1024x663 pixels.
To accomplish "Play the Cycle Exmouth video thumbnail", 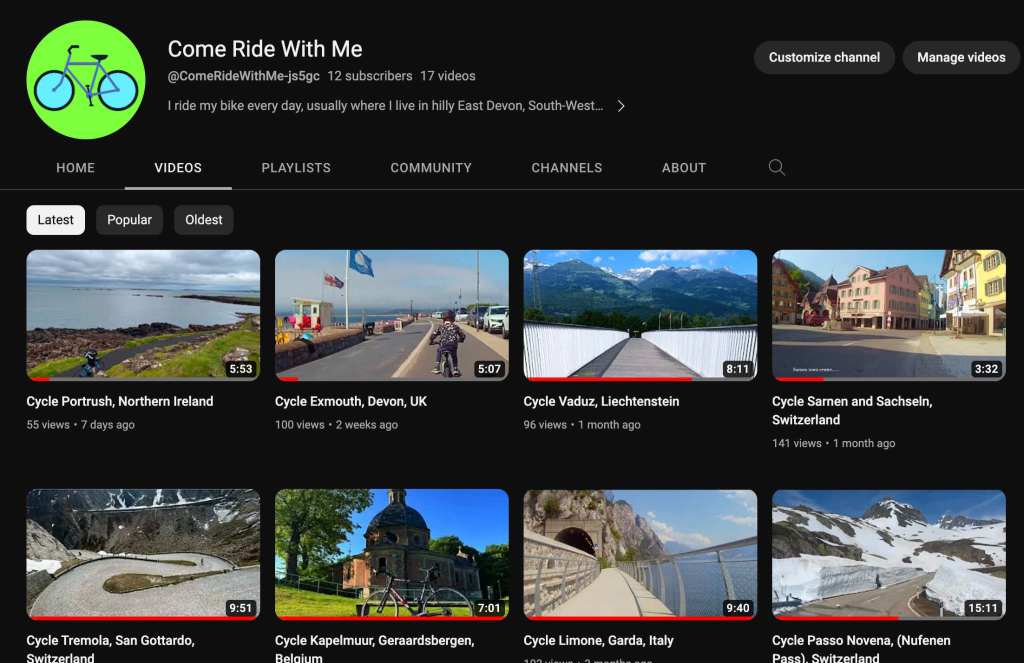I will click(391, 314).
